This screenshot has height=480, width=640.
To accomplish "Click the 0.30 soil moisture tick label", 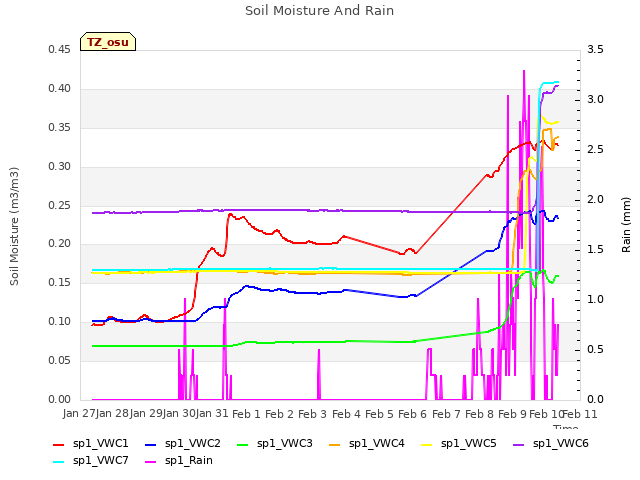I will tap(60, 166).
